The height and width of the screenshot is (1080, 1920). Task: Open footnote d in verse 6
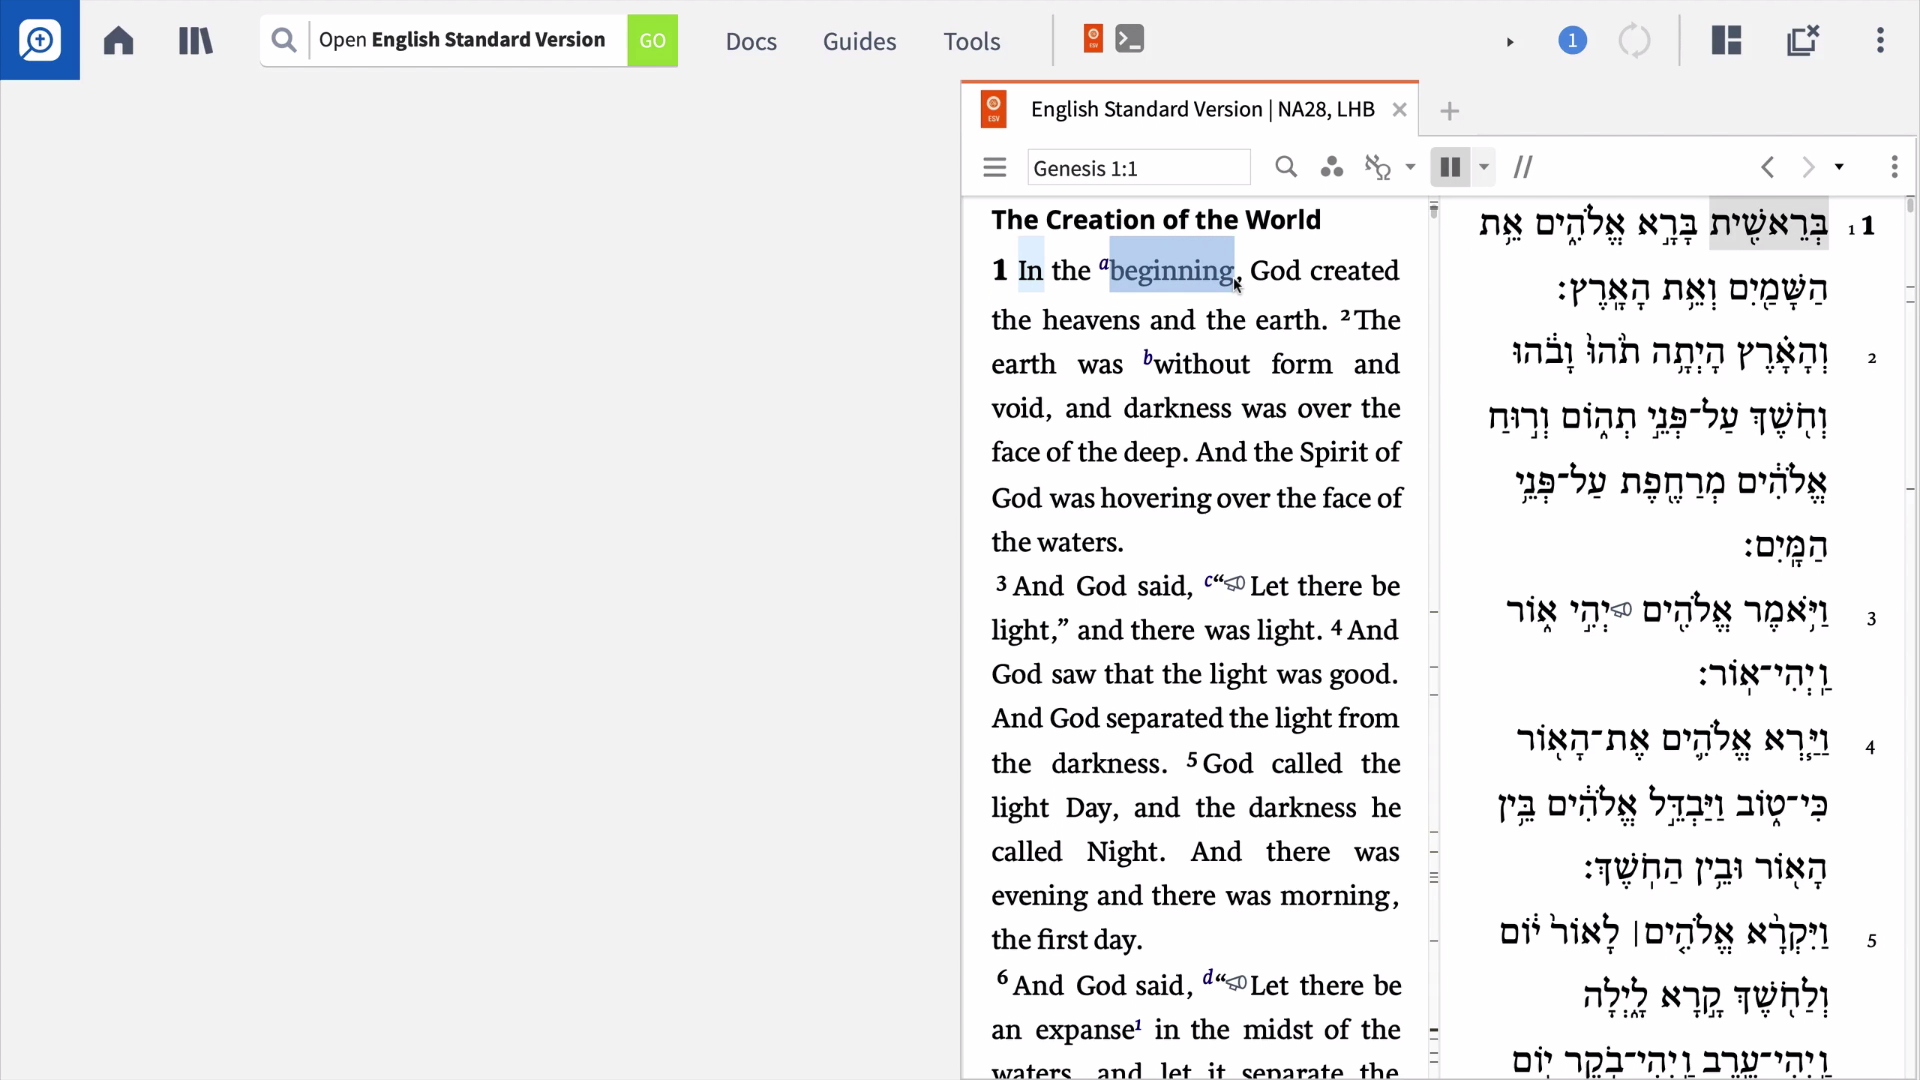[x=1208, y=977]
